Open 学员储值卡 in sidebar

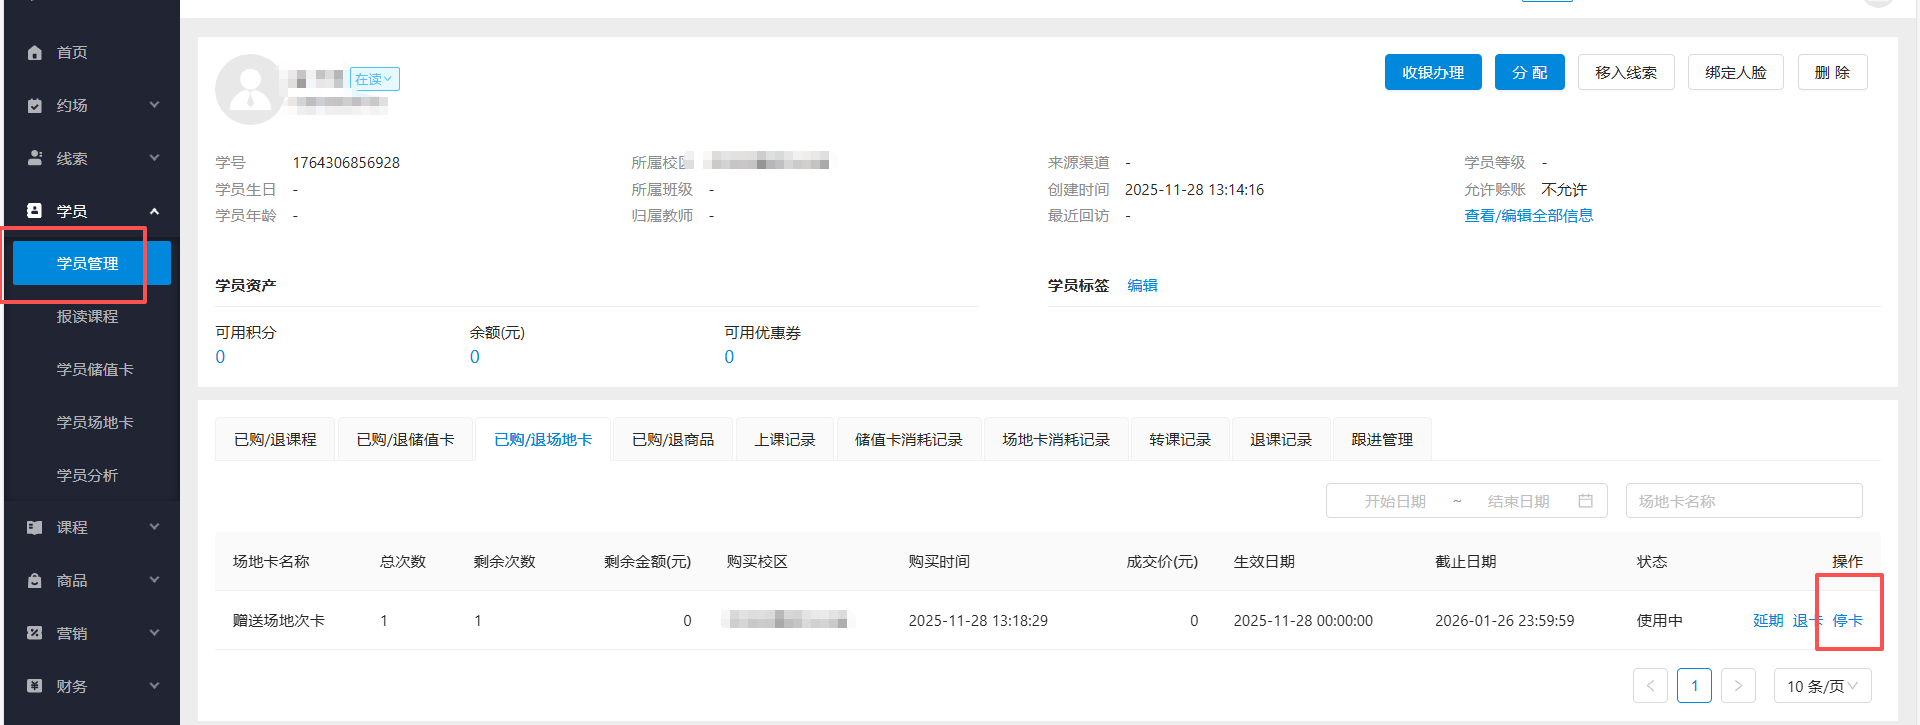pyautogui.click(x=95, y=369)
